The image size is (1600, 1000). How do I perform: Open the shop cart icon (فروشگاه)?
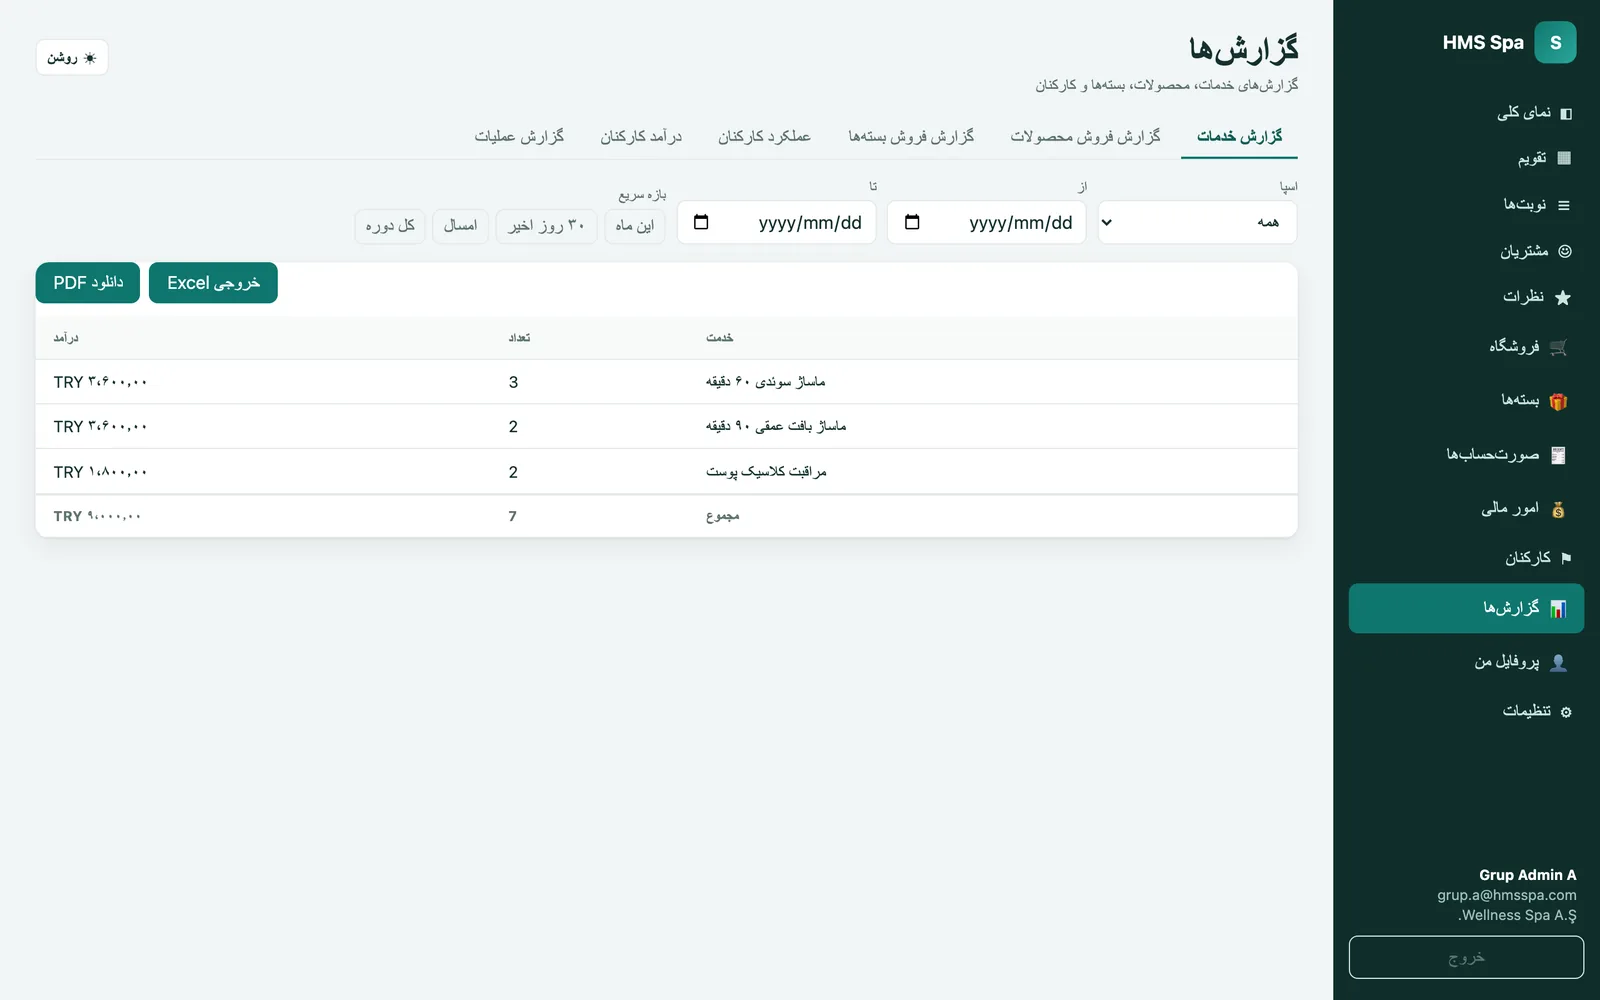tap(1559, 347)
